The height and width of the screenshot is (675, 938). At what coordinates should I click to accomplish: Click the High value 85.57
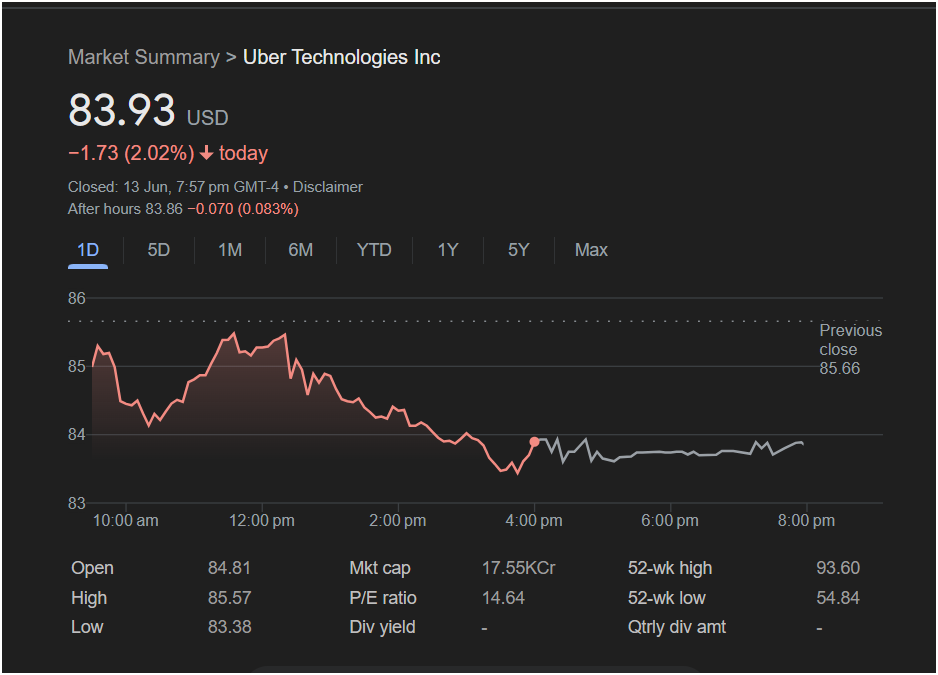(x=229, y=598)
